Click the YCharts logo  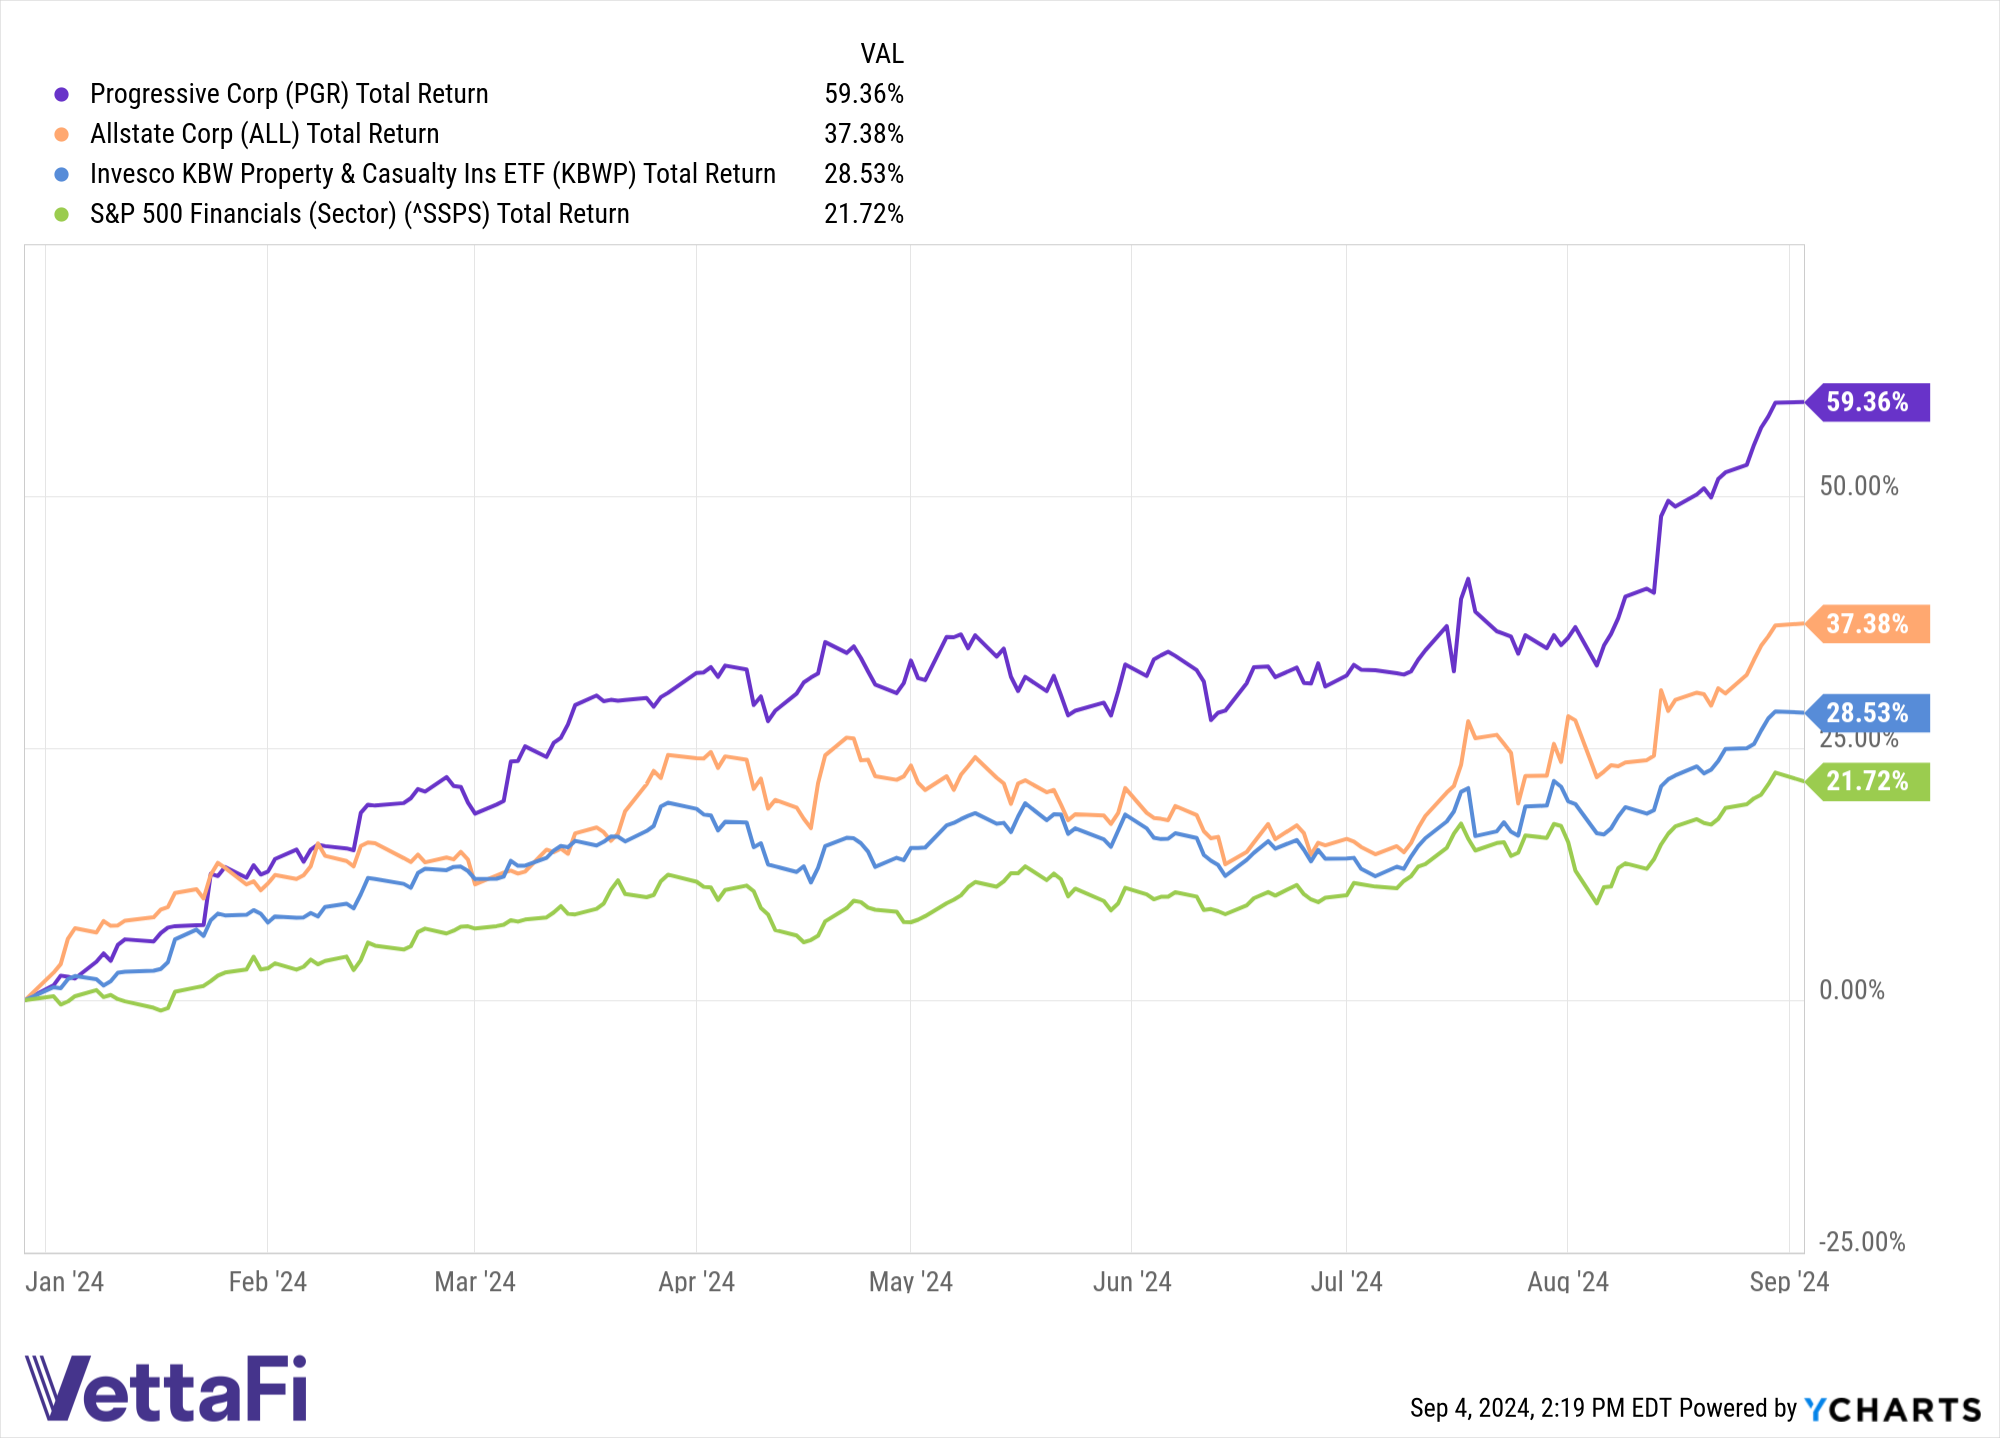(x=1893, y=1409)
